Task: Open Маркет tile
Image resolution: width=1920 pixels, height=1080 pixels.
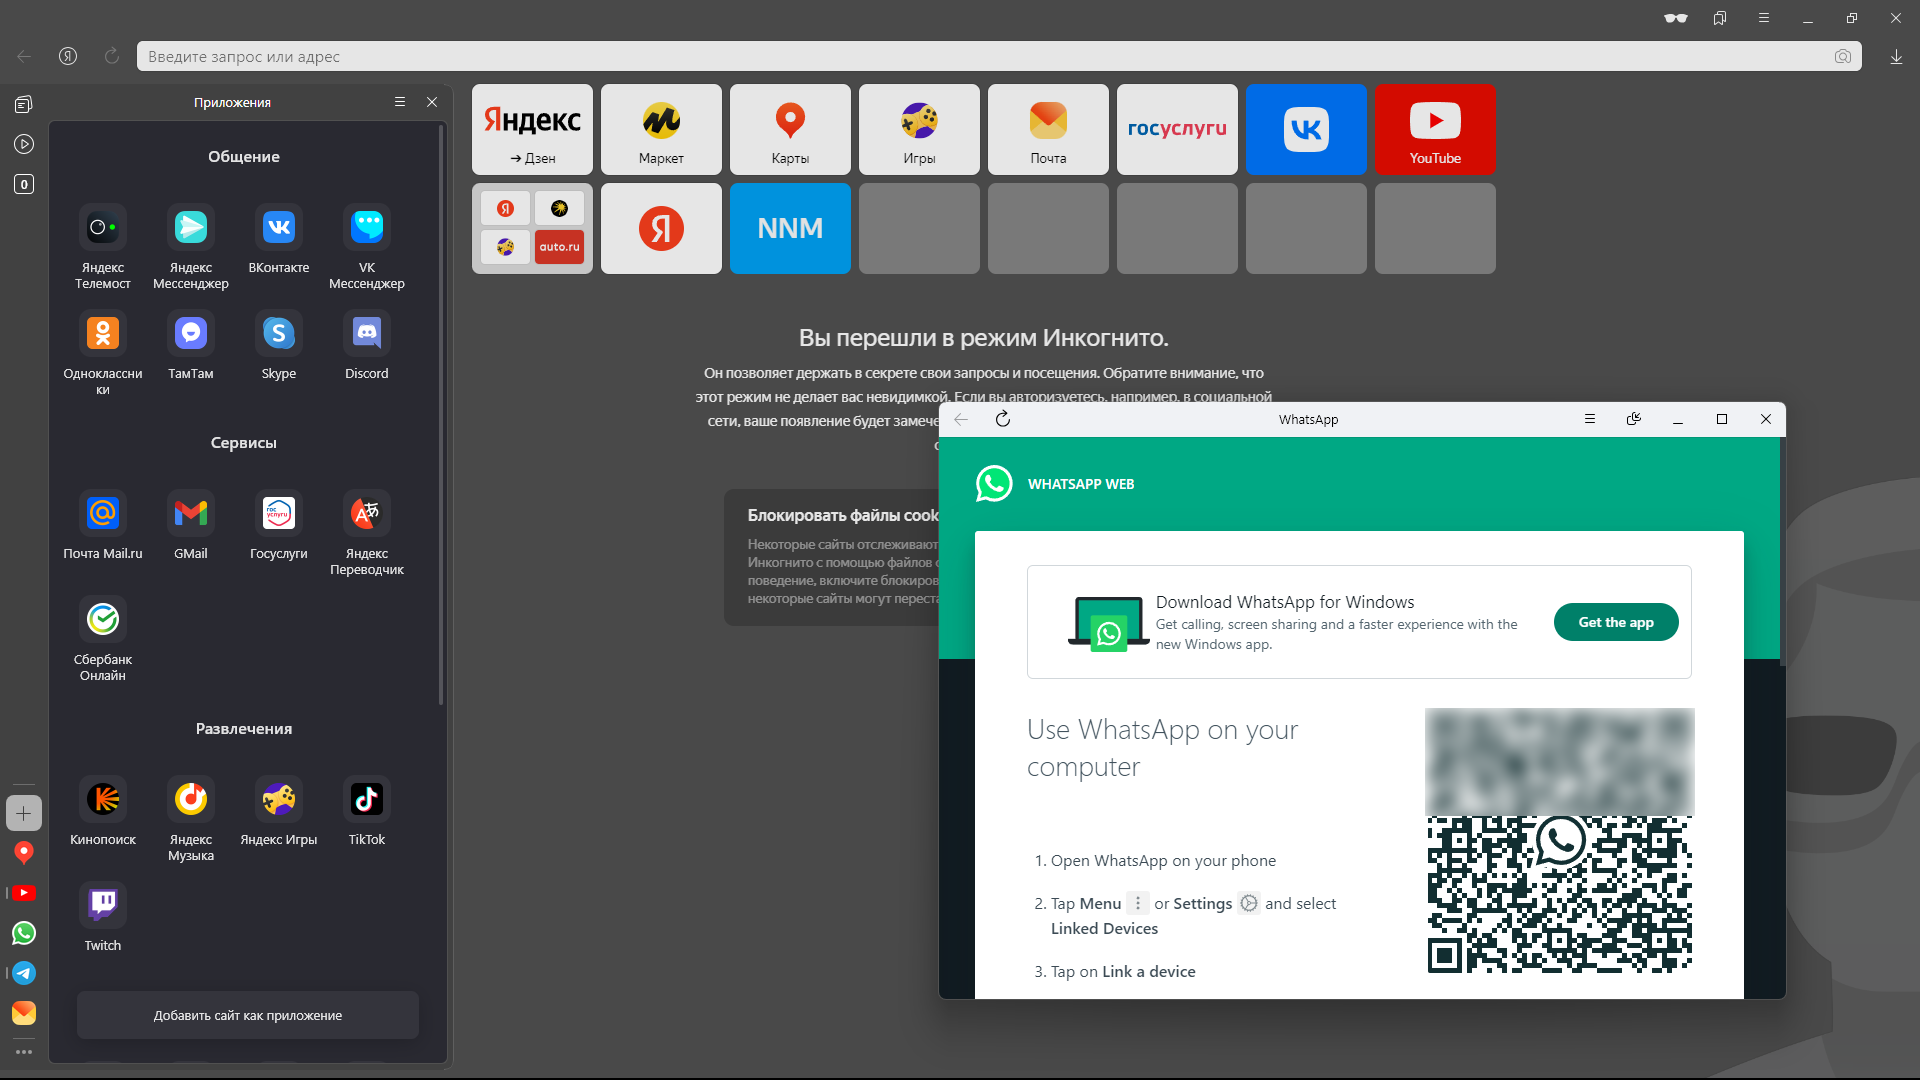Action: click(661, 129)
